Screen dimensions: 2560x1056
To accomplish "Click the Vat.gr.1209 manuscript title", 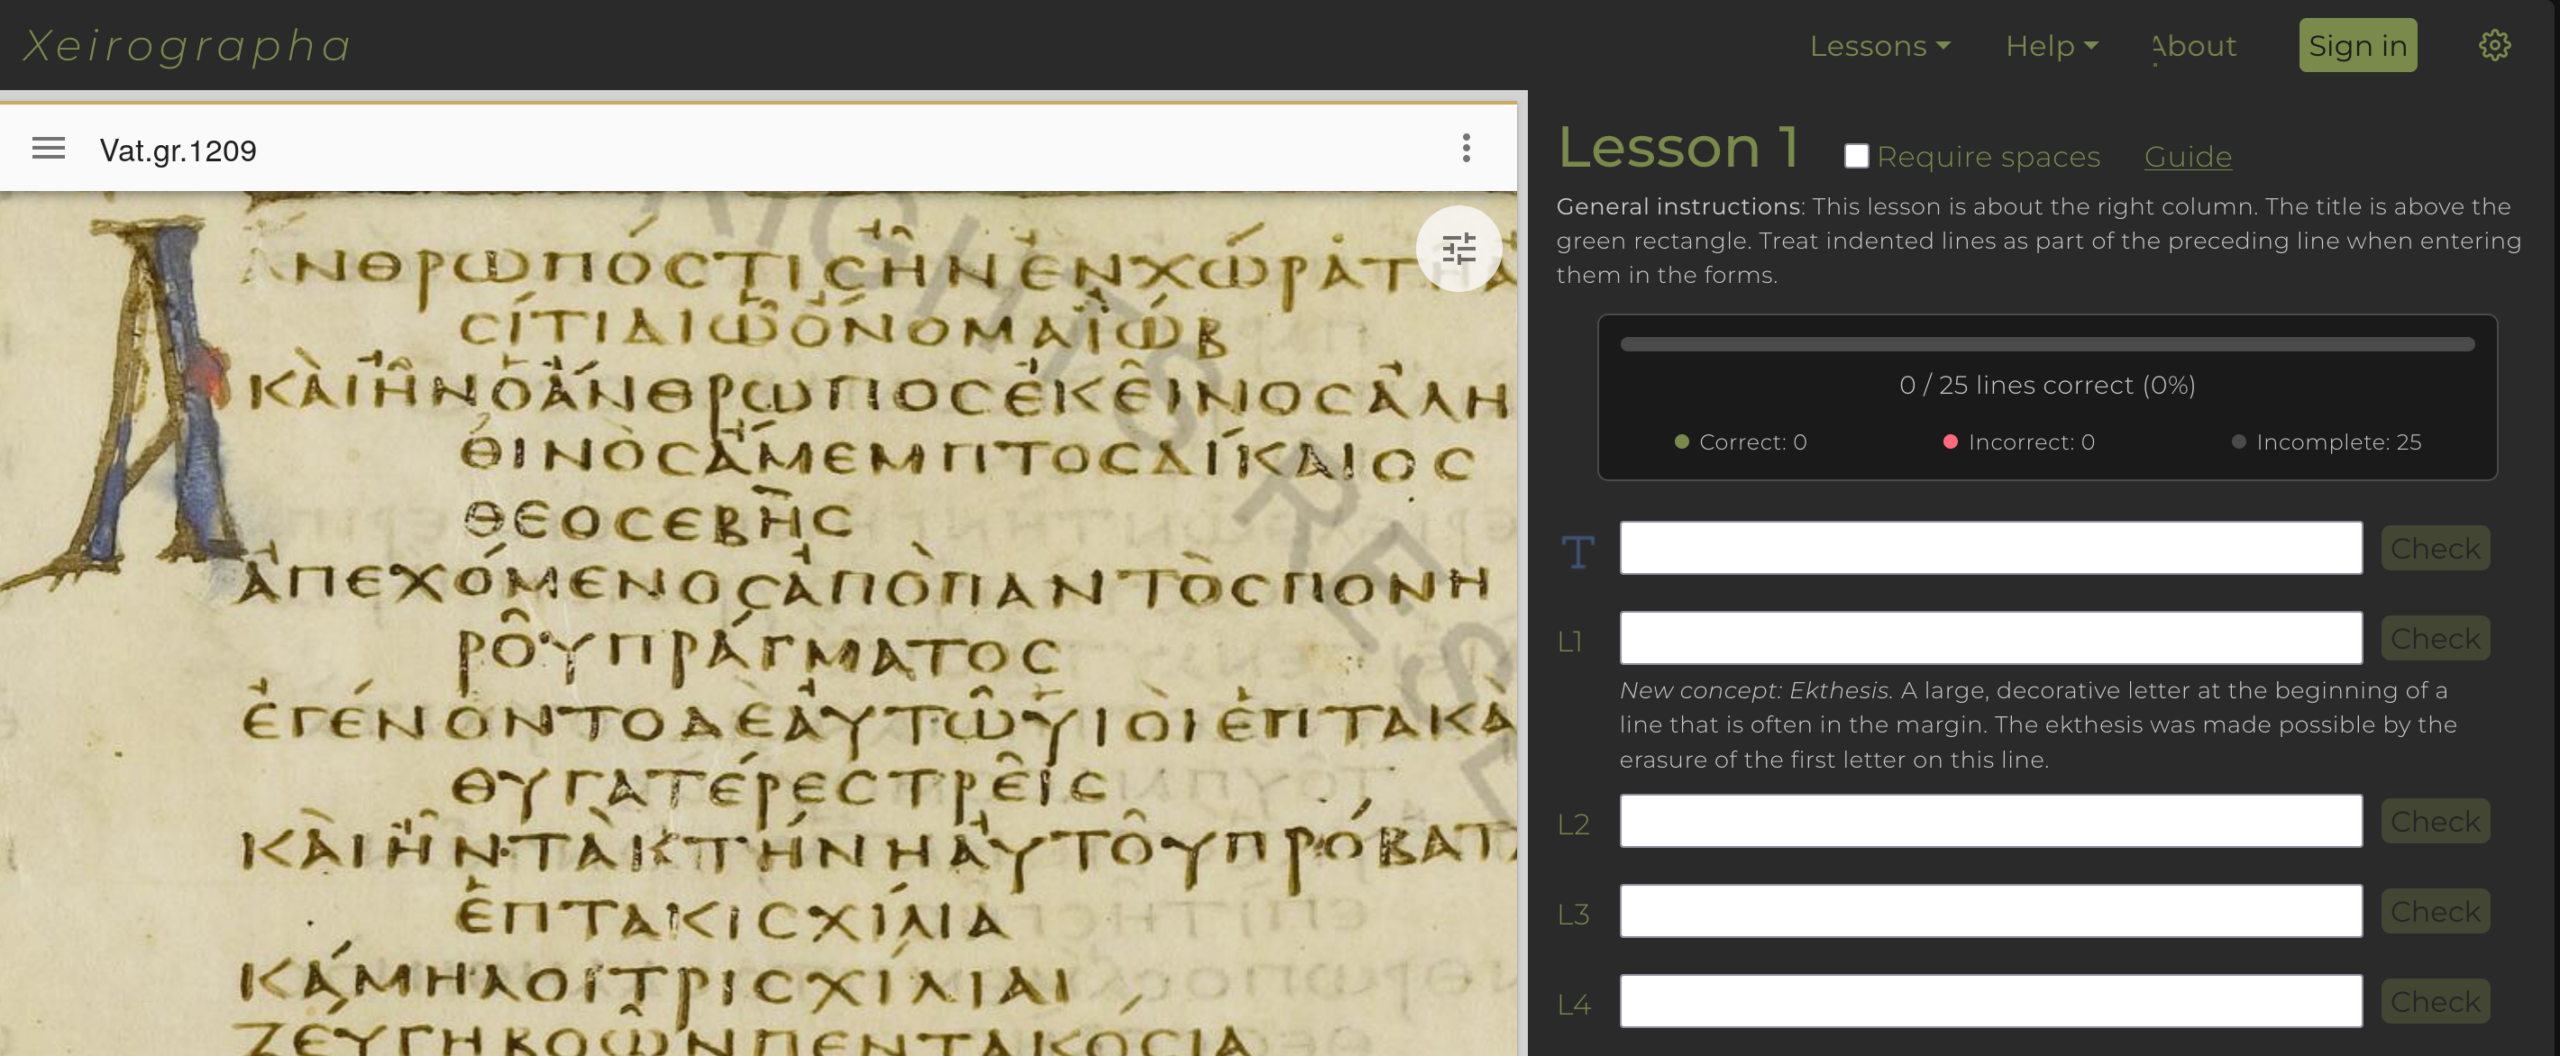I will coord(178,150).
